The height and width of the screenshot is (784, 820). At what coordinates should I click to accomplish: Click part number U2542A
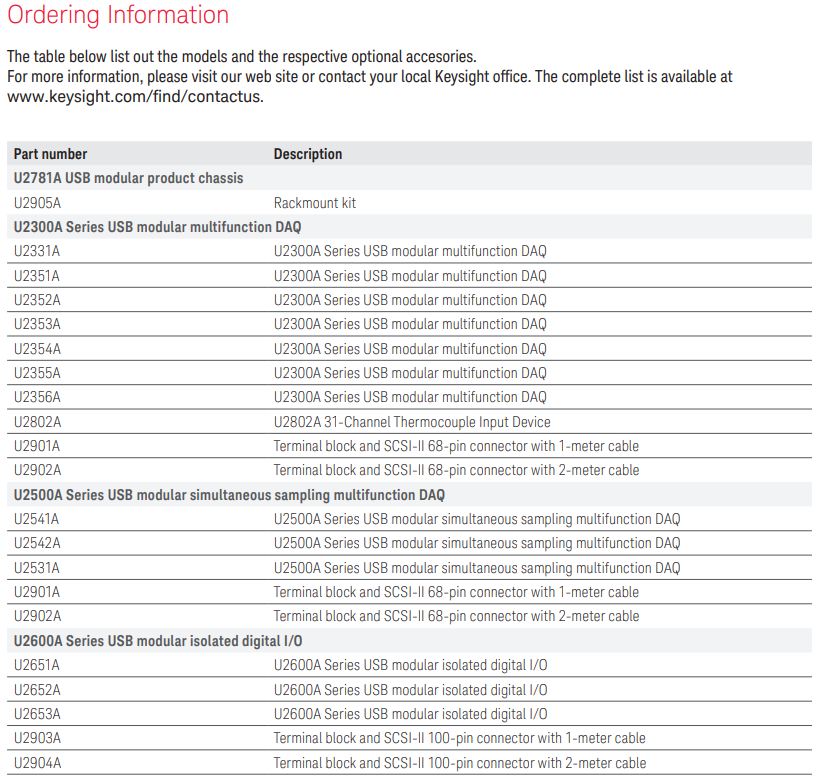[x=37, y=543]
